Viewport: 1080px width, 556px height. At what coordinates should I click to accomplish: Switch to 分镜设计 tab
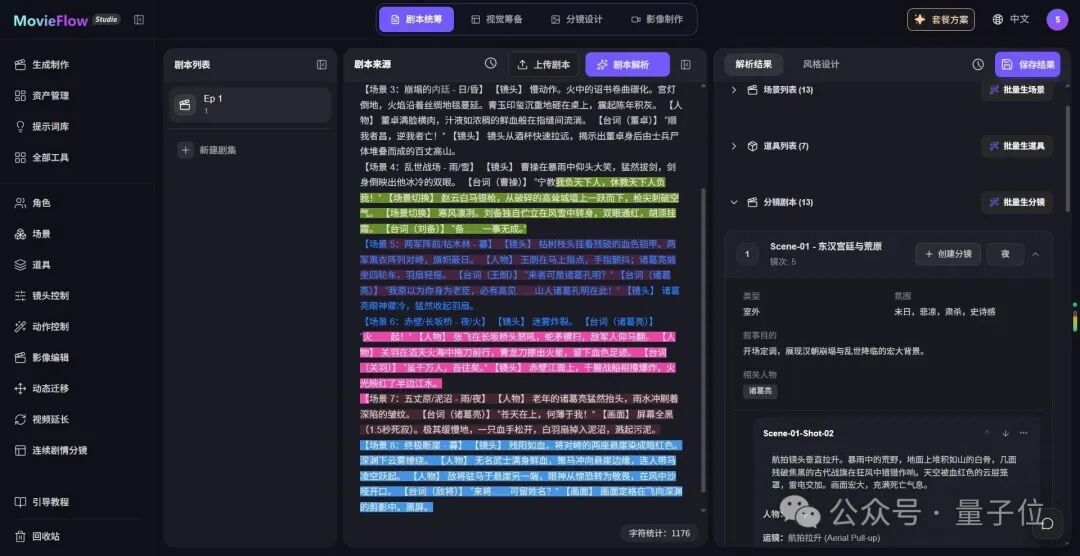tap(577, 19)
